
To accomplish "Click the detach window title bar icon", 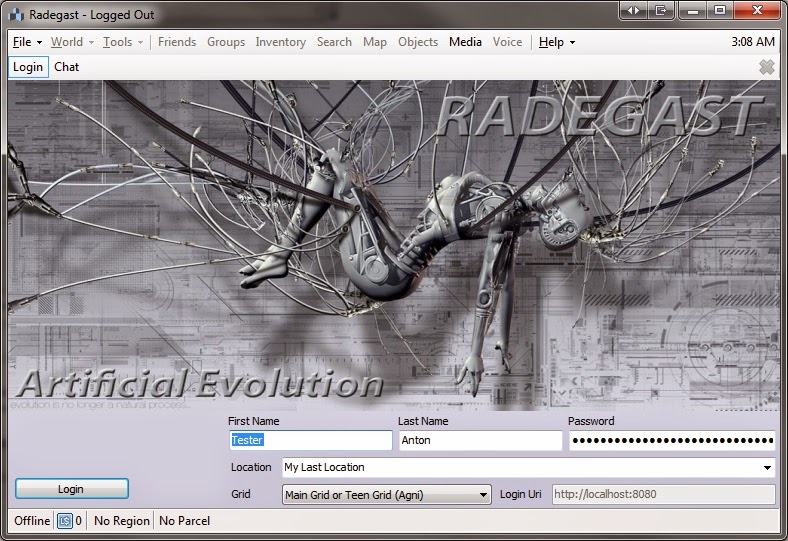I will [x=661, y=10].
